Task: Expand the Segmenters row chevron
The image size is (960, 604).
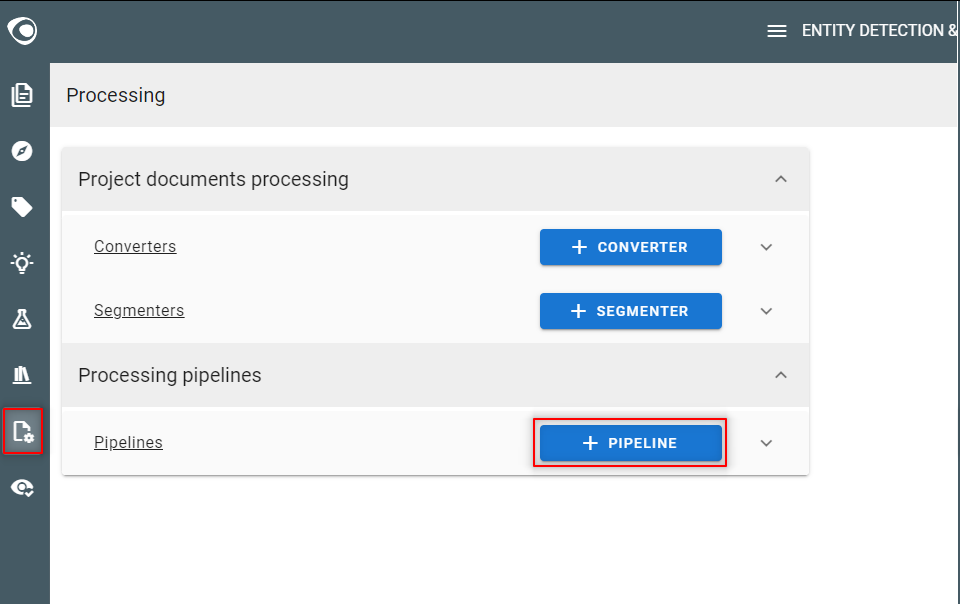Action: [766, 311]
